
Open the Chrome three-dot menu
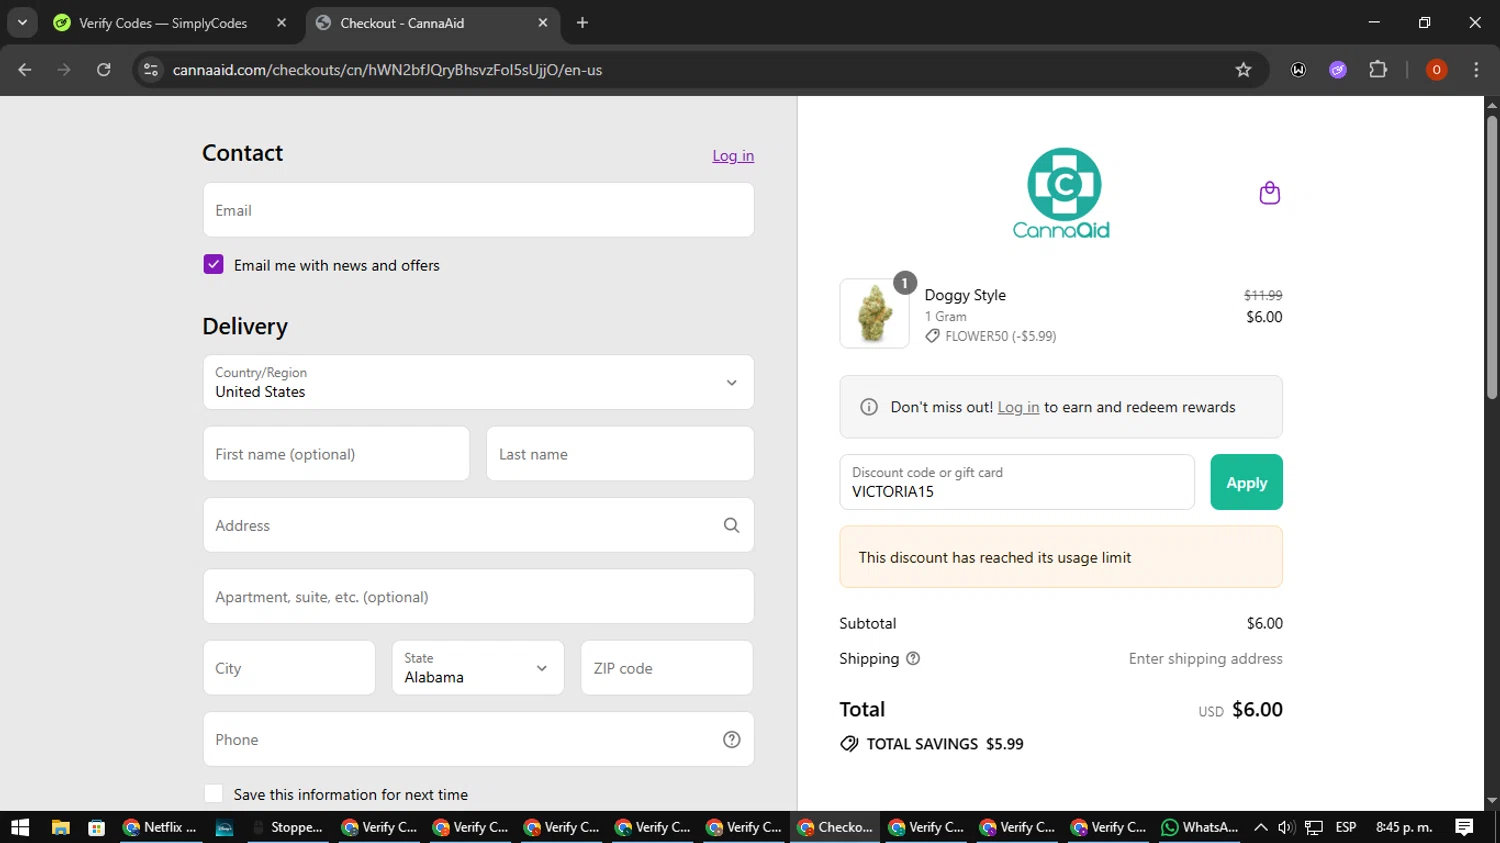tap(1476, 69)
